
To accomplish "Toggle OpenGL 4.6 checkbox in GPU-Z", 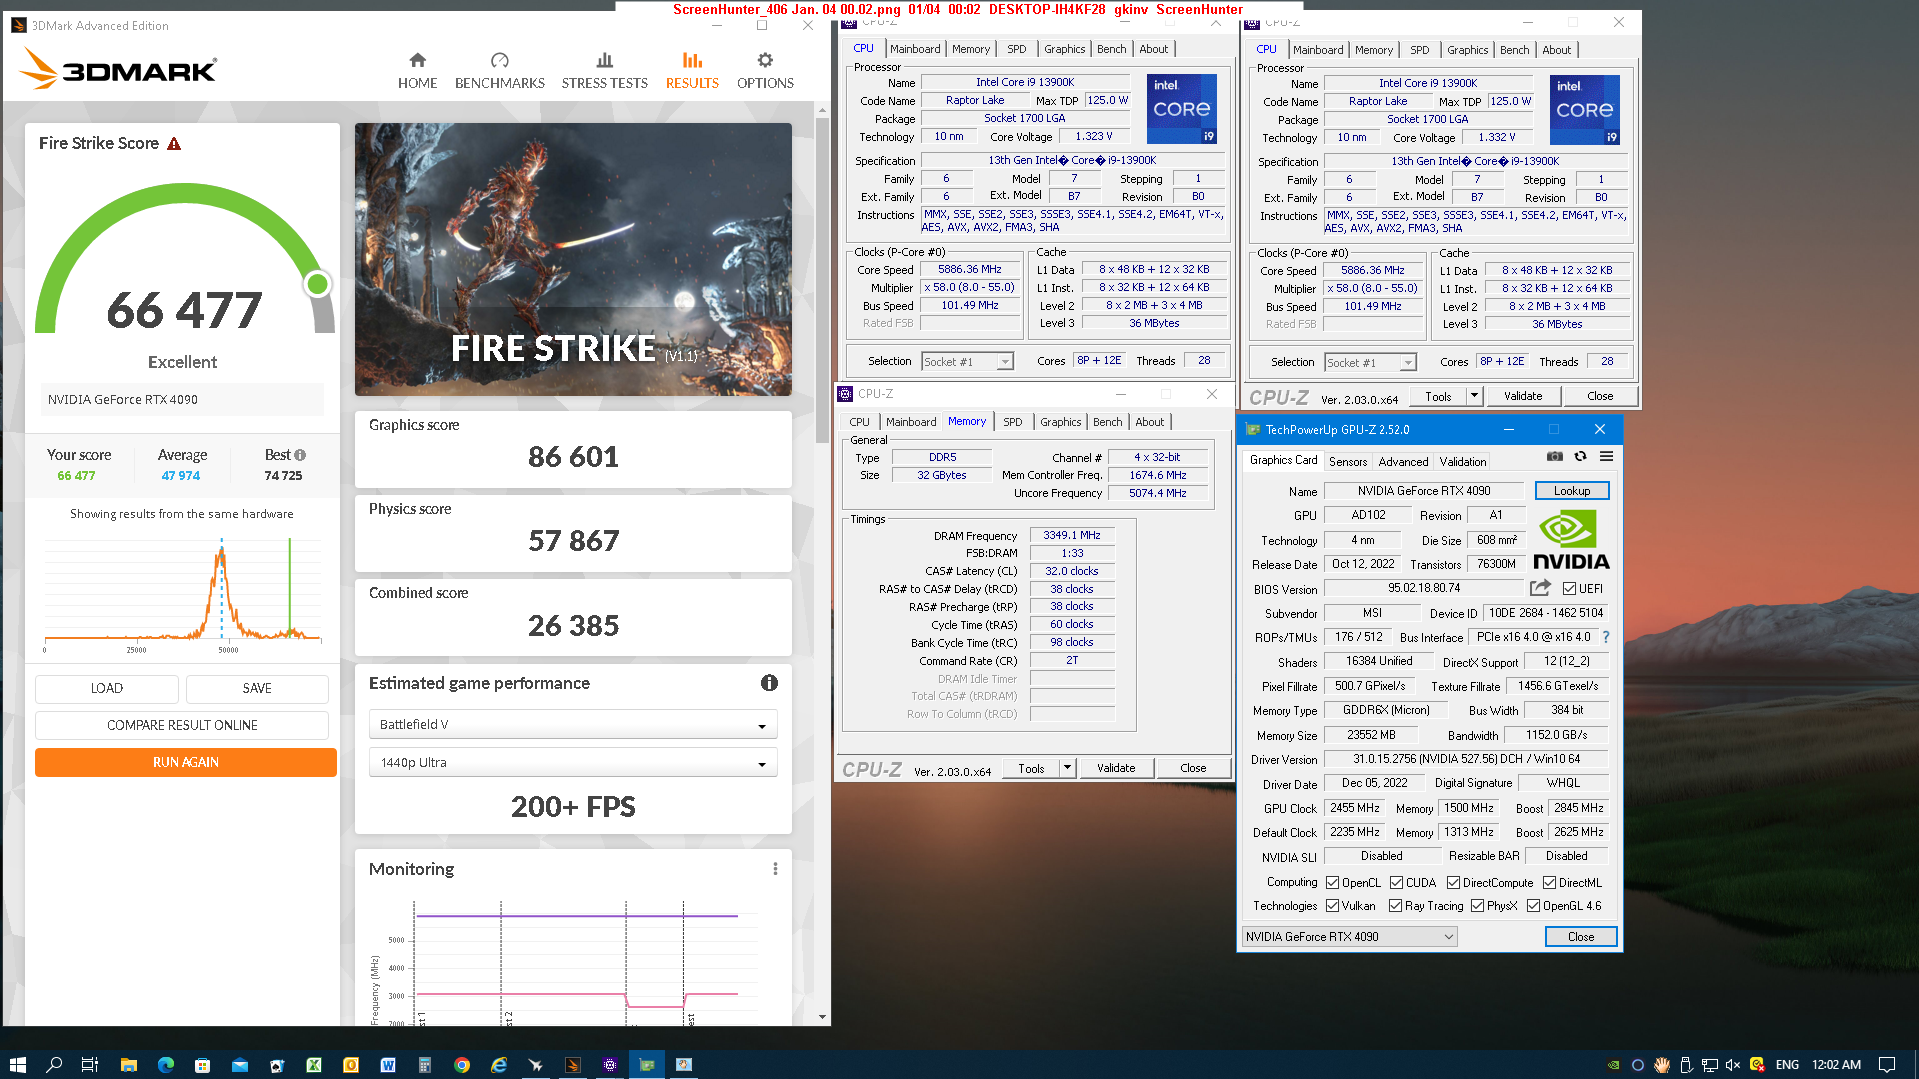I will point(1533,906).
